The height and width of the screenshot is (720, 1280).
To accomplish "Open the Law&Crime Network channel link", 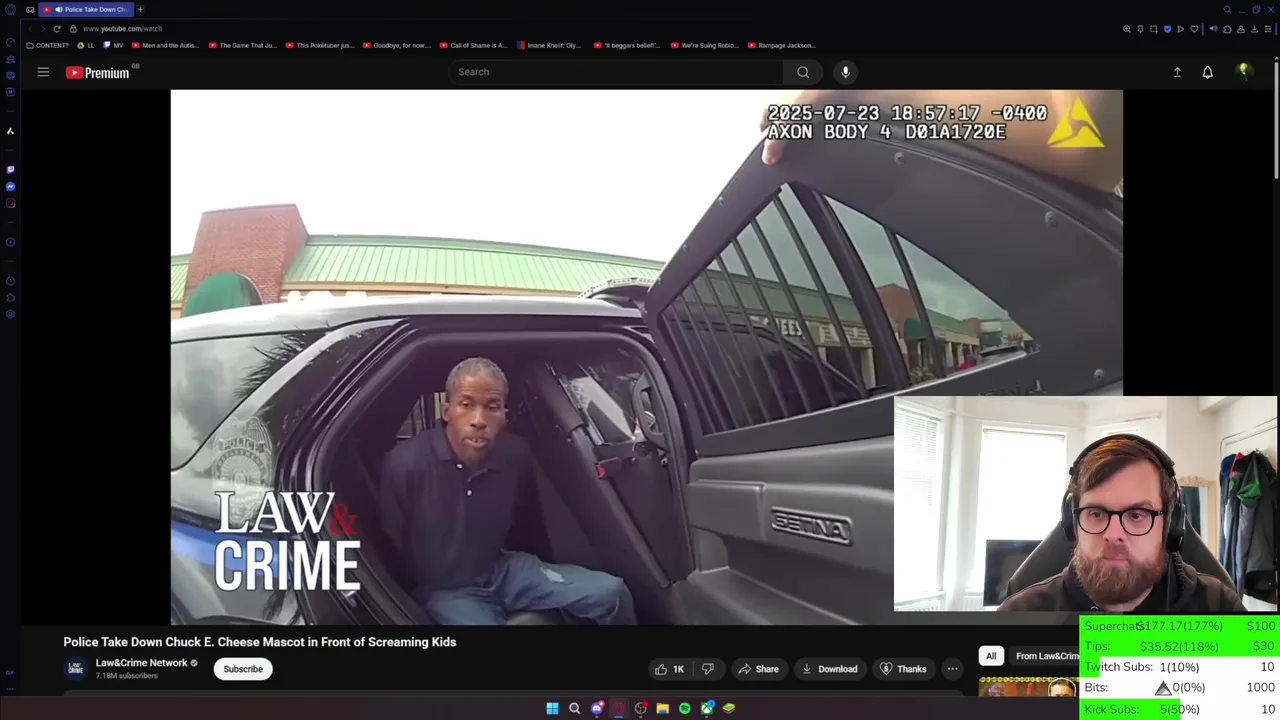I will [x=141, y=663].
